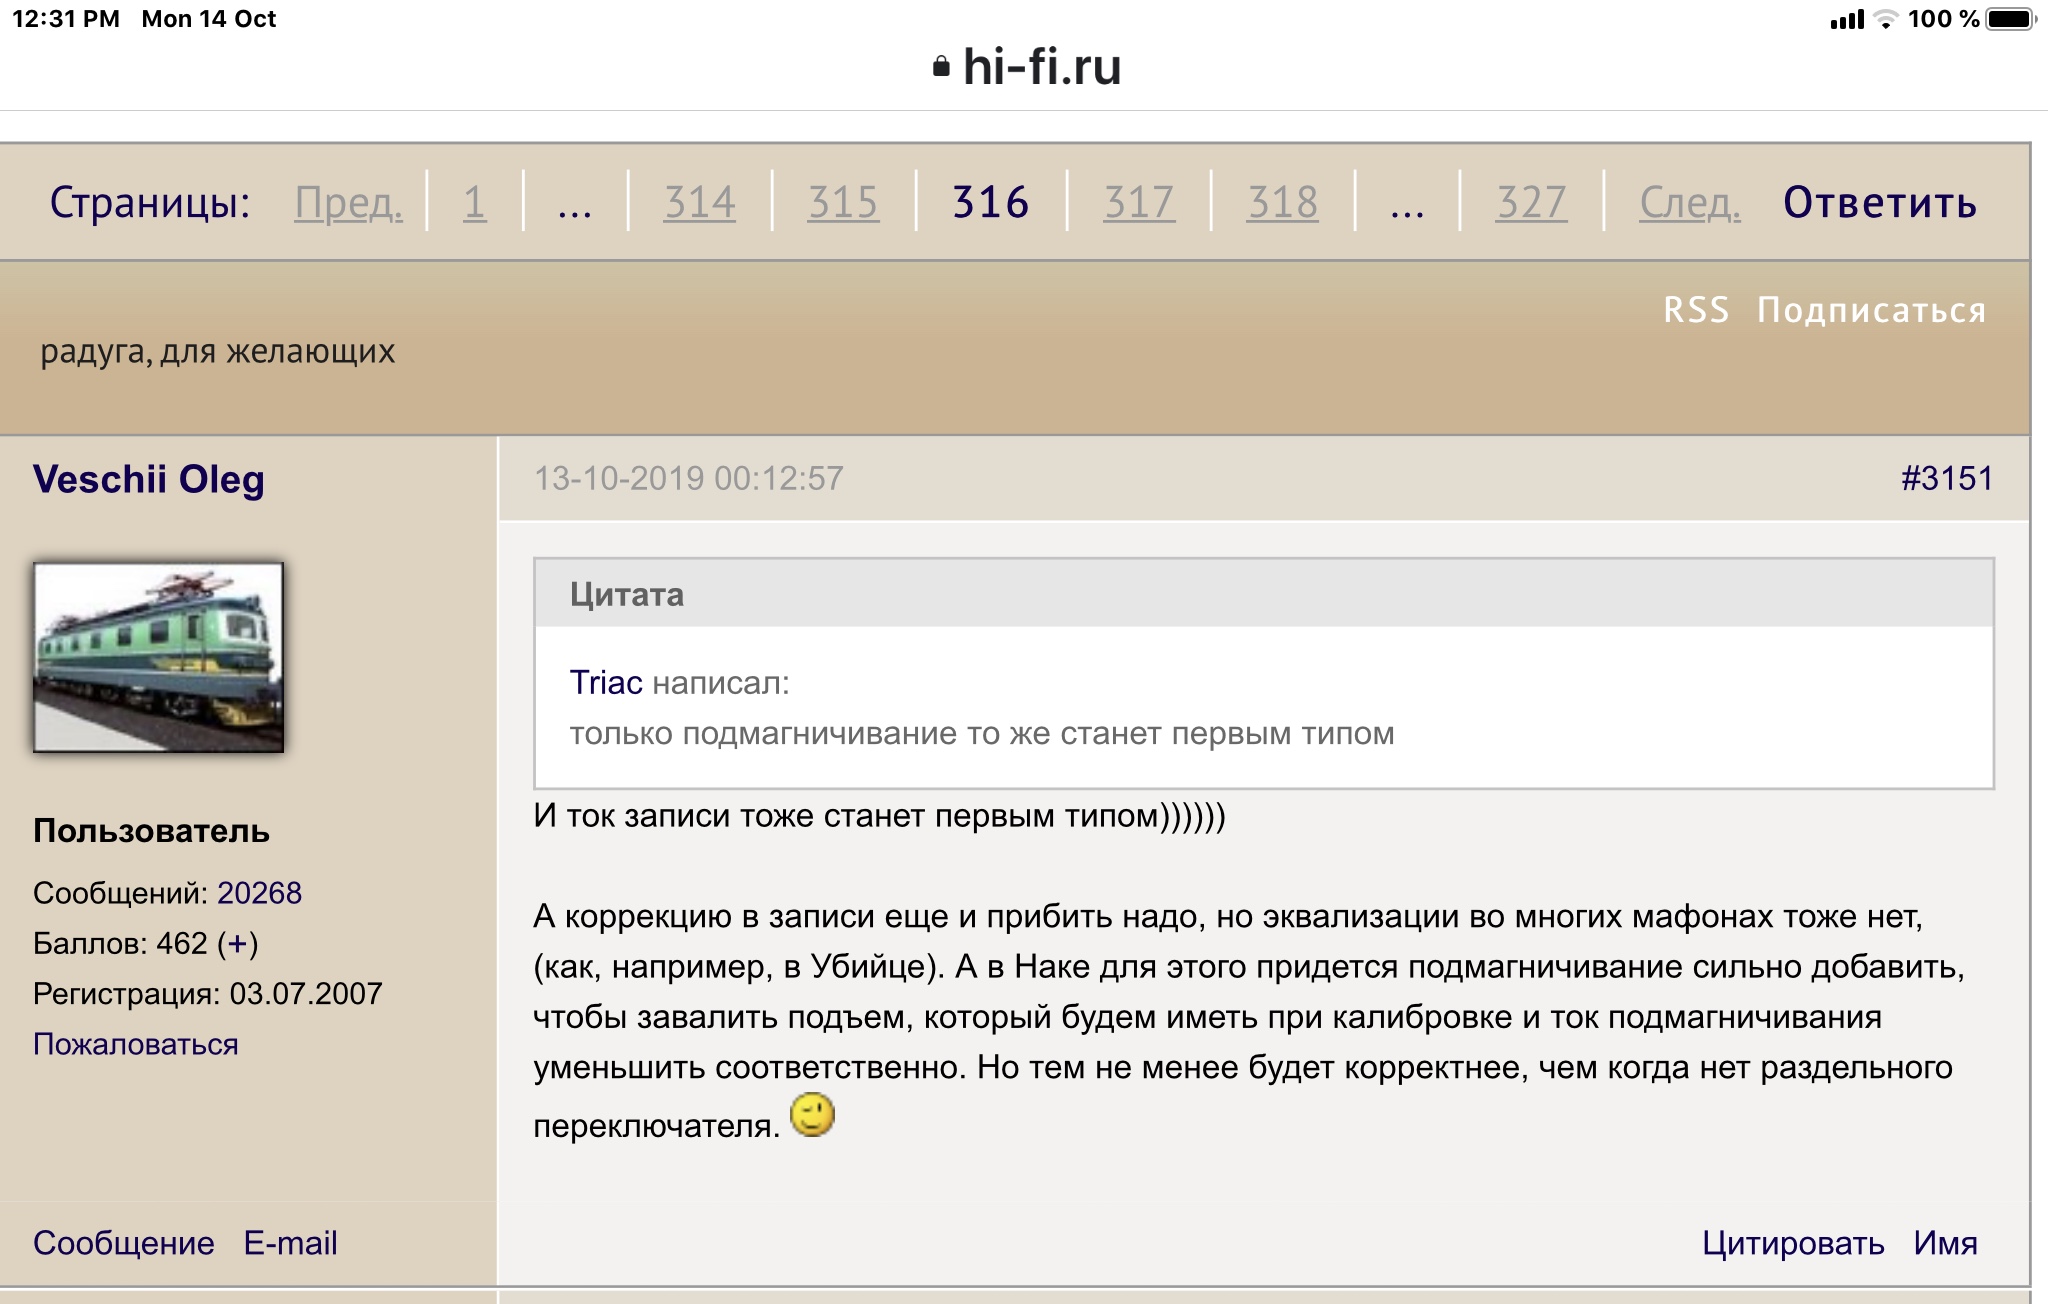Tap the battery status icon

[2011, 19]
